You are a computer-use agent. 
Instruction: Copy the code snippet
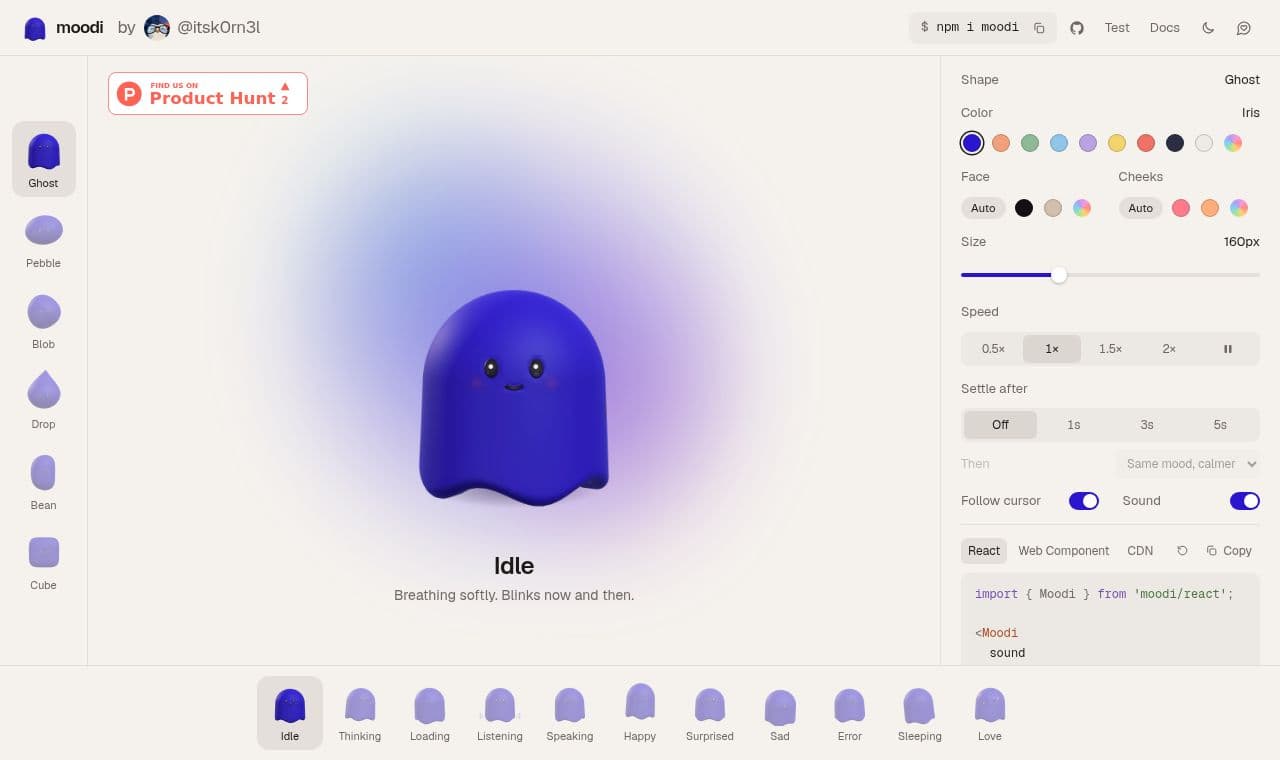[x=1229, y=551]
